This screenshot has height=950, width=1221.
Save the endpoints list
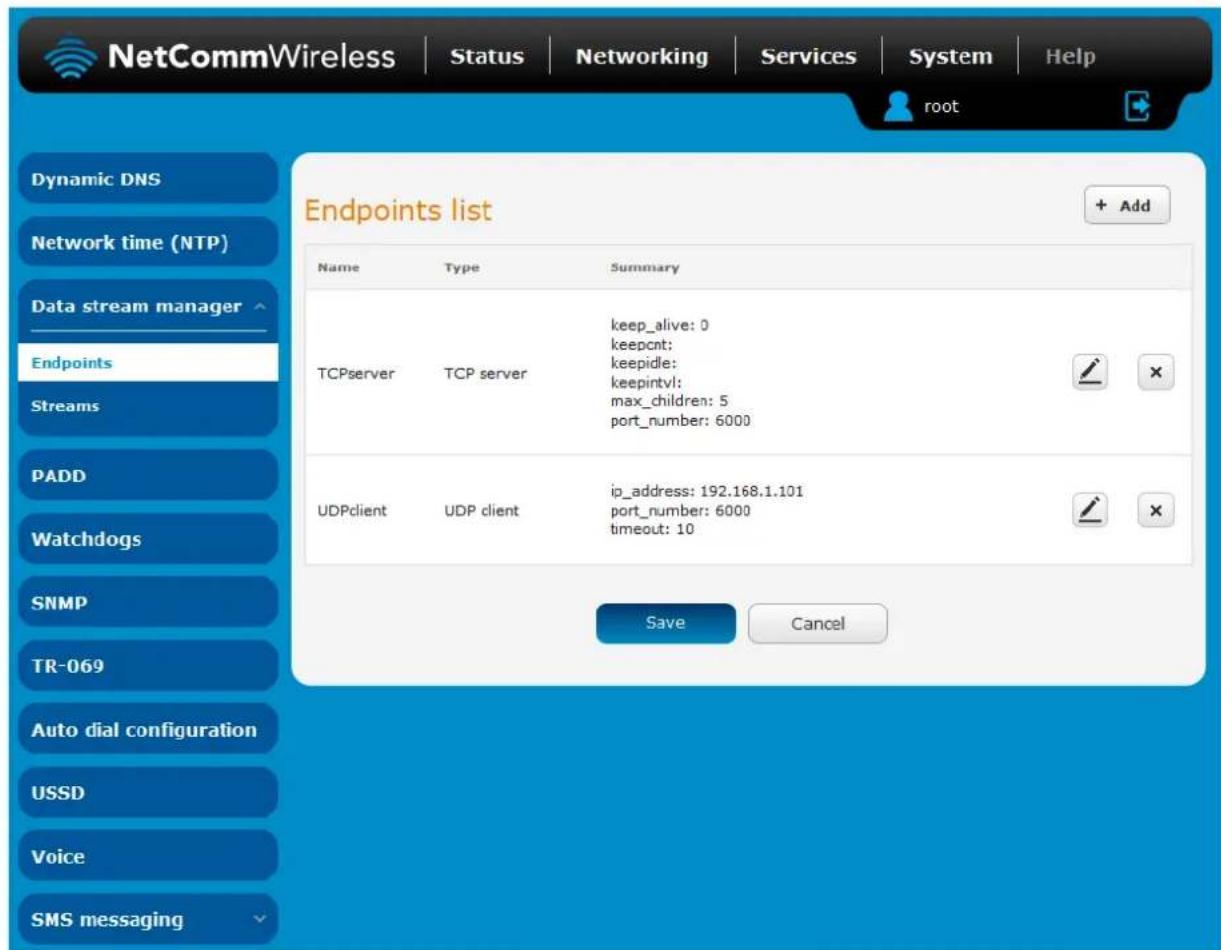(x=666, y=623)
